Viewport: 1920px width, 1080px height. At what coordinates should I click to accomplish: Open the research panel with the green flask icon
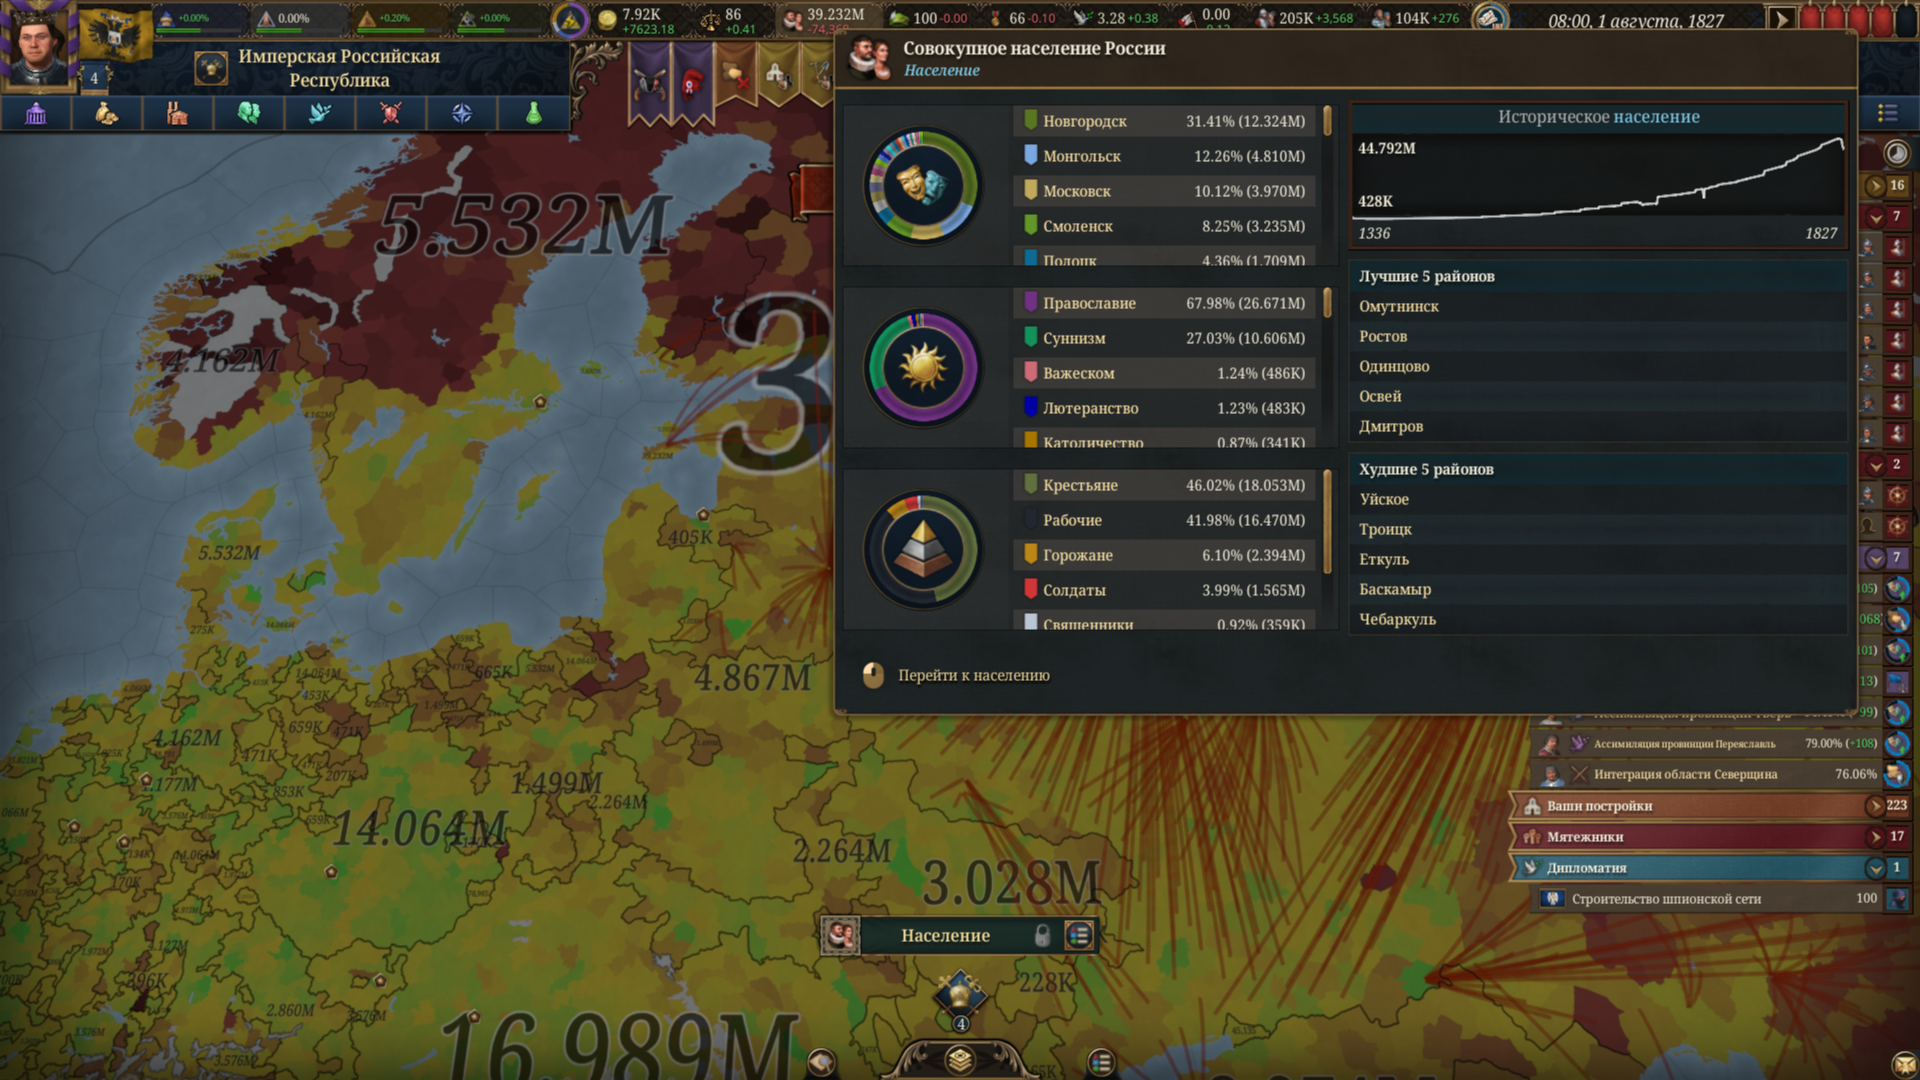pos(533,113)
